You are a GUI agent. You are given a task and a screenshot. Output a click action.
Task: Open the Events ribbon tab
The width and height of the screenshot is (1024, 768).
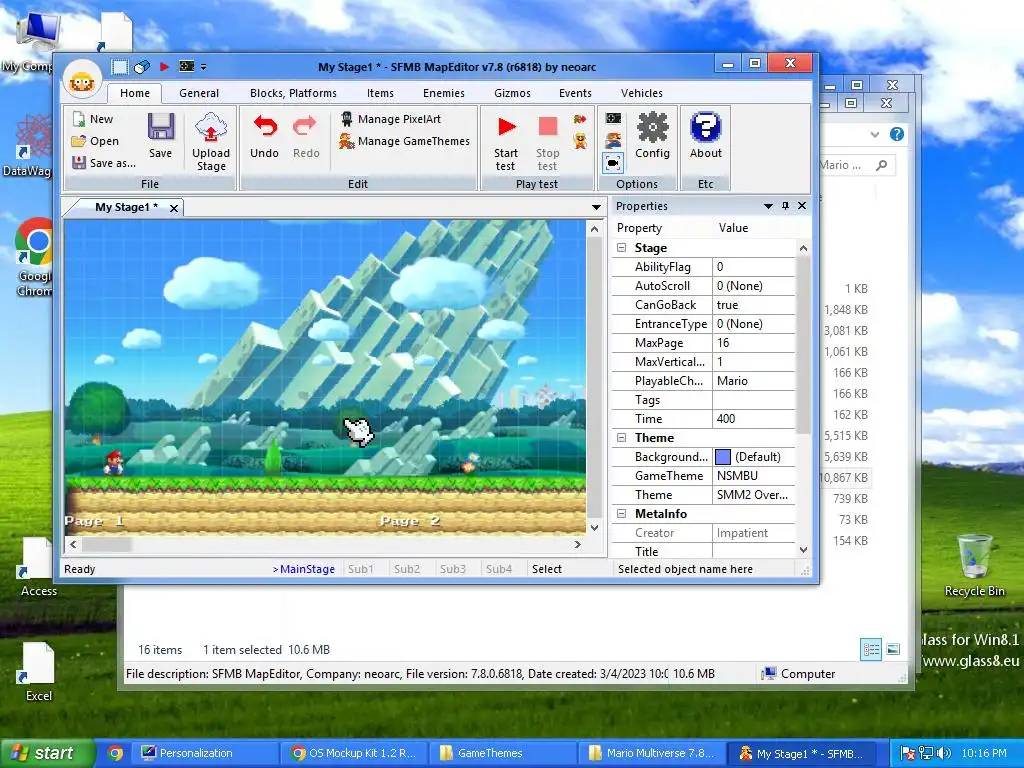pos(575,93)
